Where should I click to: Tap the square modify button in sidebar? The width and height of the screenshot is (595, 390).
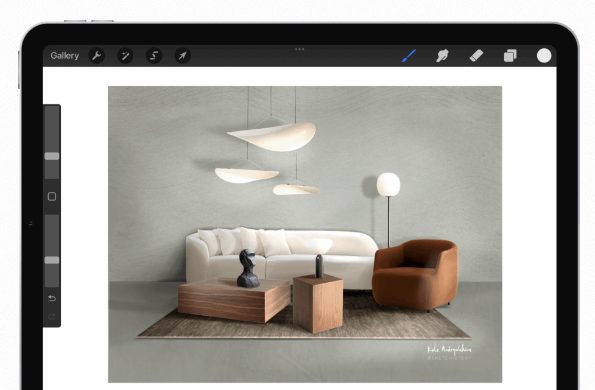tap(52, 197)
